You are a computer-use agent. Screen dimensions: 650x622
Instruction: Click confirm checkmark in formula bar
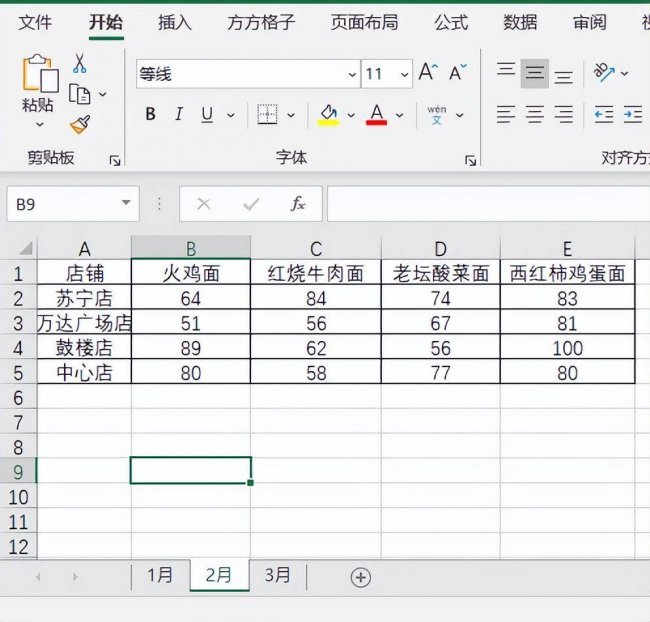pyautogui.click(x=251, y=204)
